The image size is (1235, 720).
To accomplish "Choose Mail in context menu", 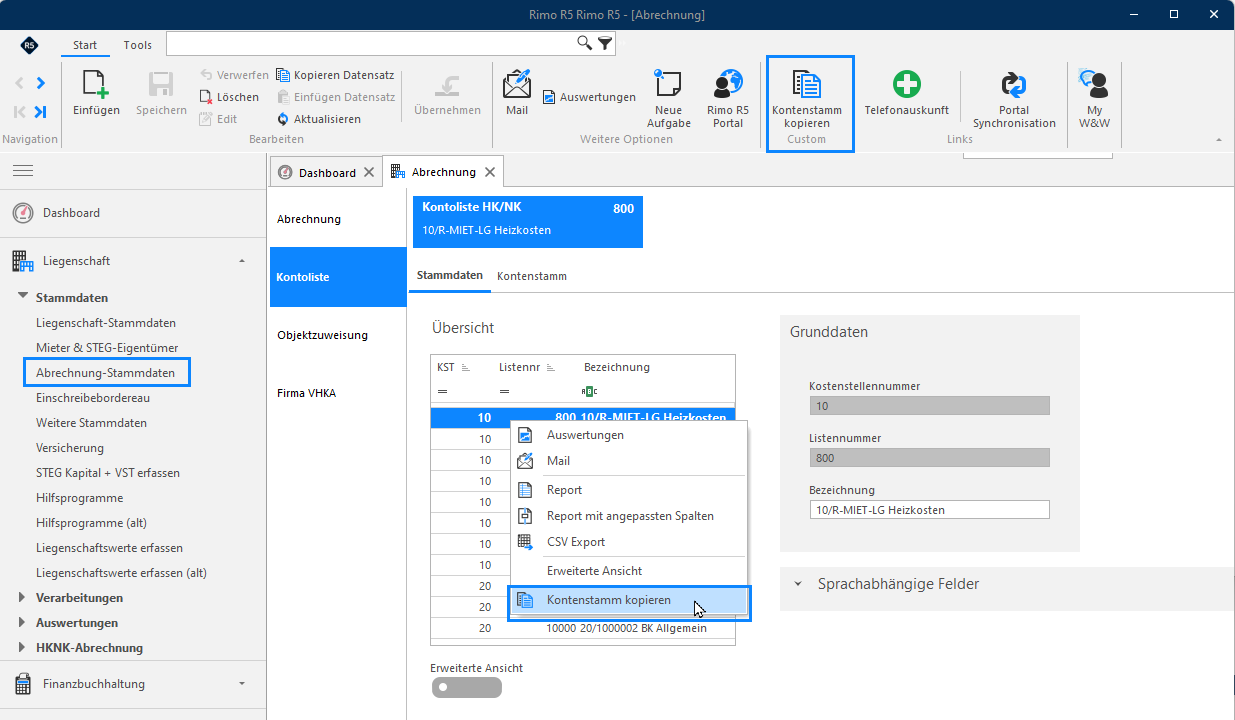I will pos(630,461).
